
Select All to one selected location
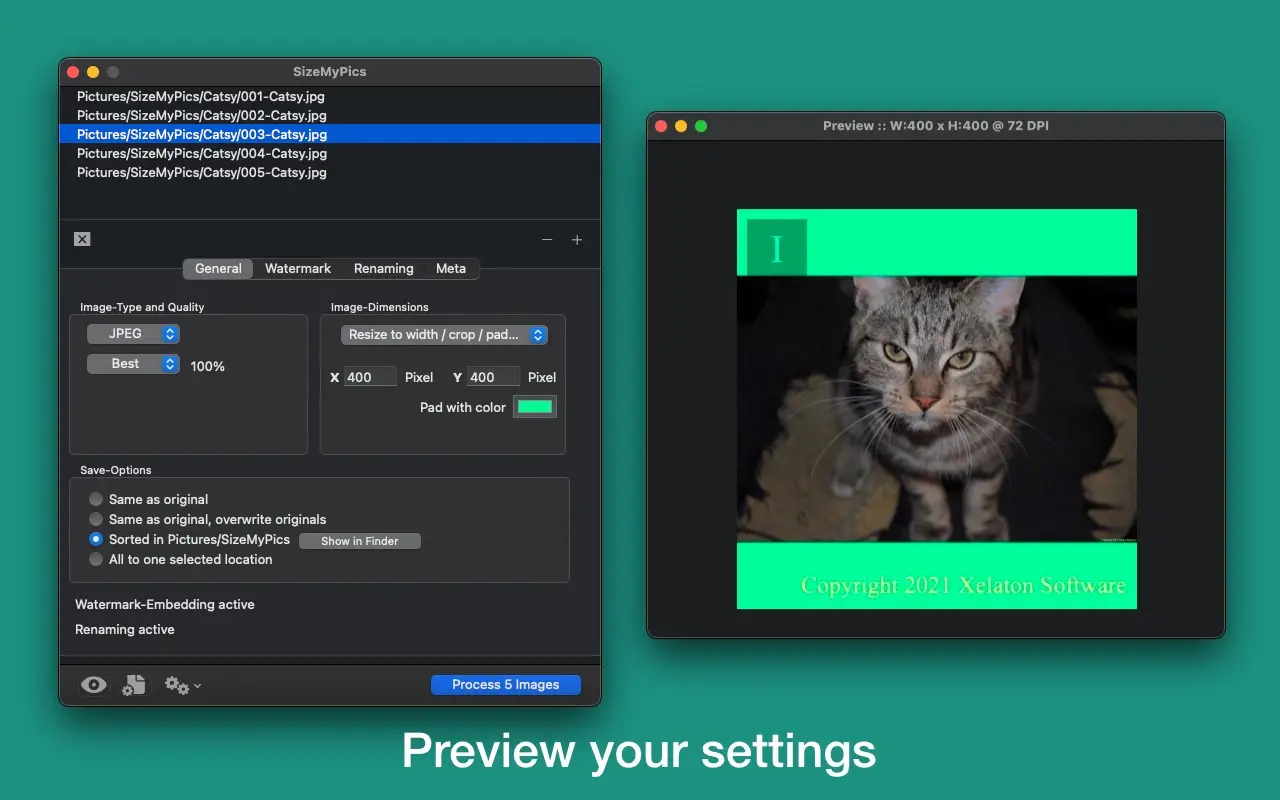point(96,559)
